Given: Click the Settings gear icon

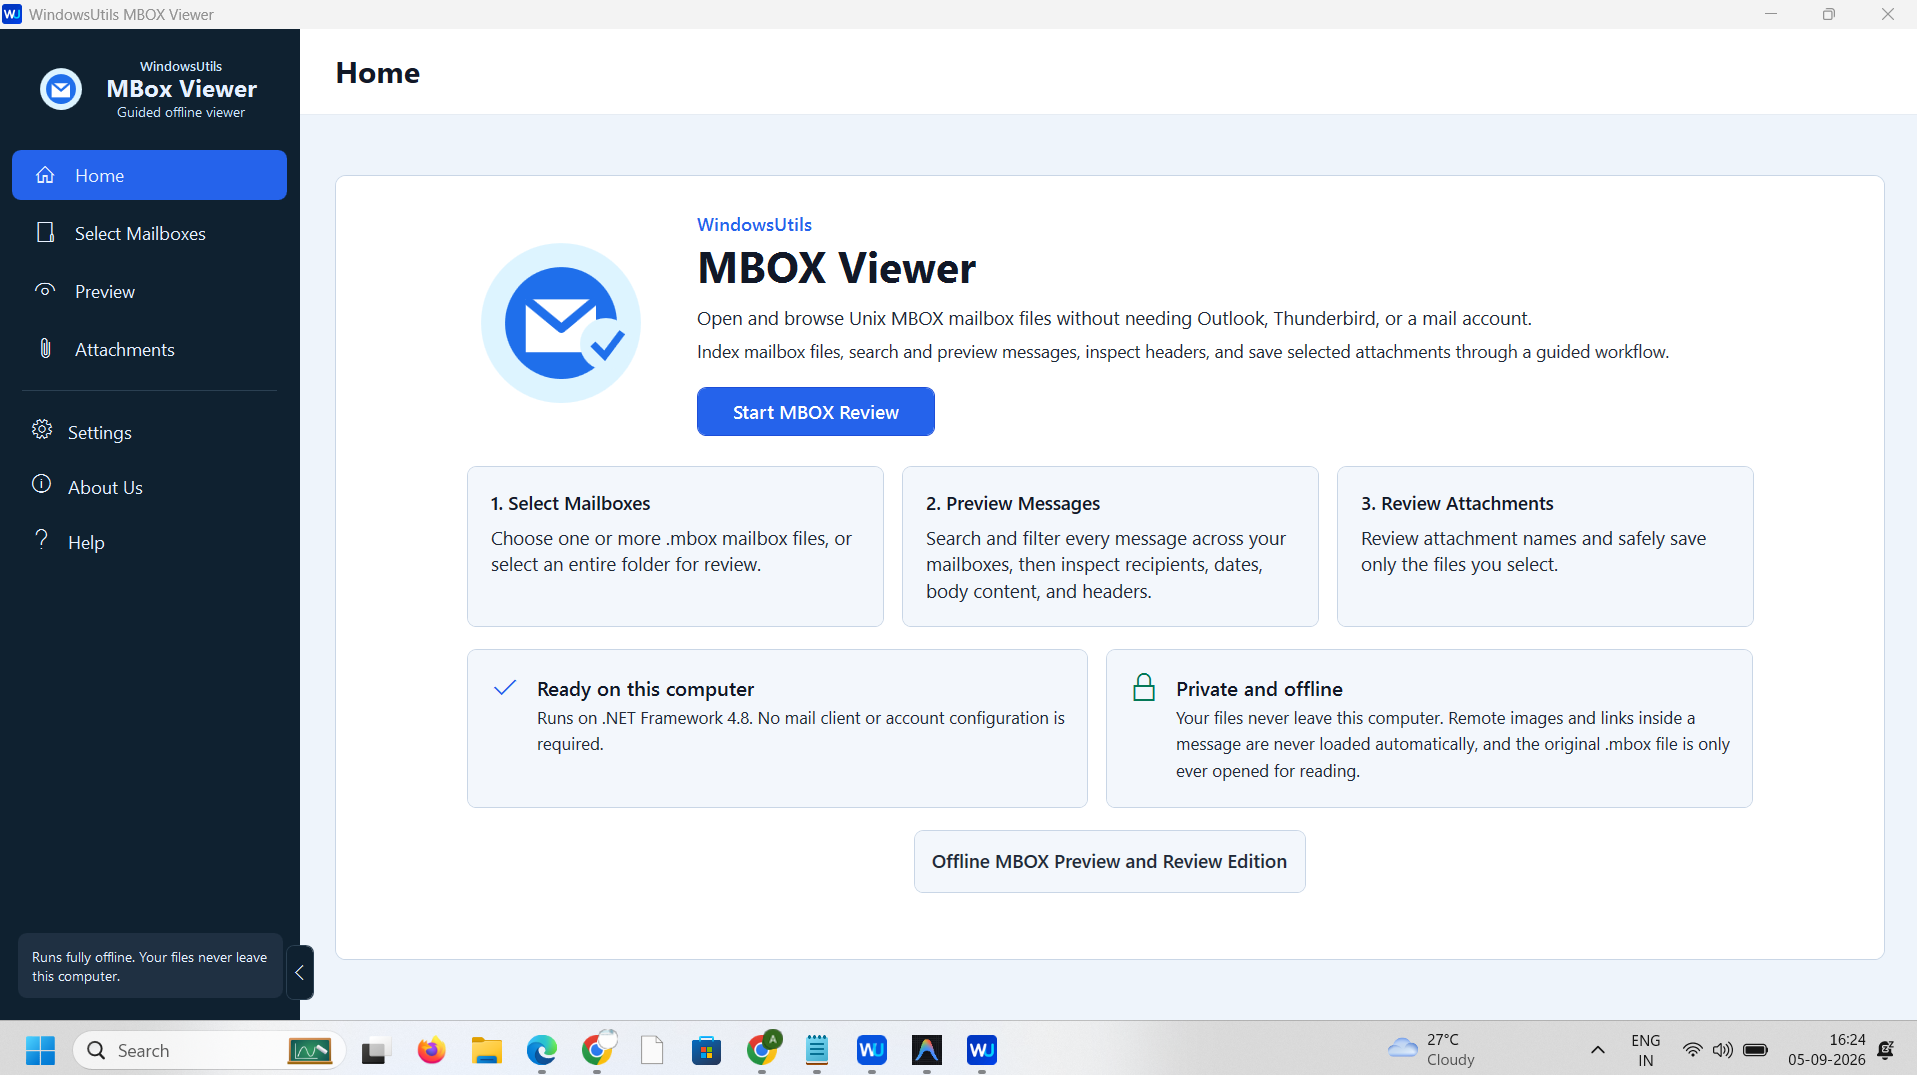Looking at the screenshot, I should coord(42,430).
